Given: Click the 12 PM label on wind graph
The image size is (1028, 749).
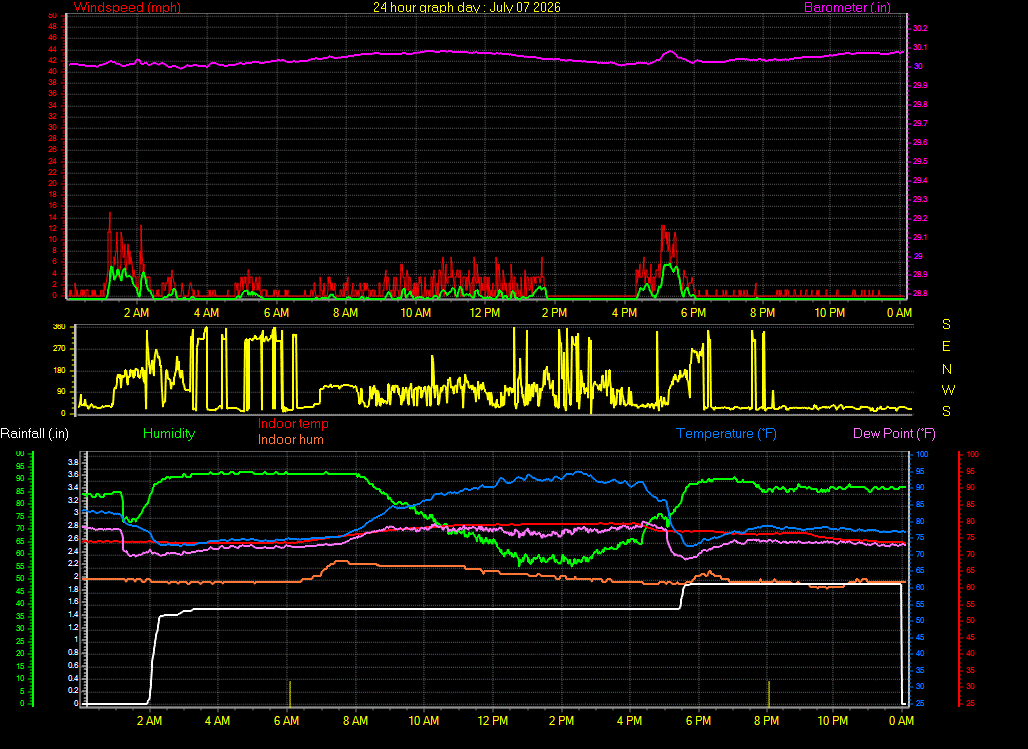Looking at the screenshot, I should coord(485,313).
